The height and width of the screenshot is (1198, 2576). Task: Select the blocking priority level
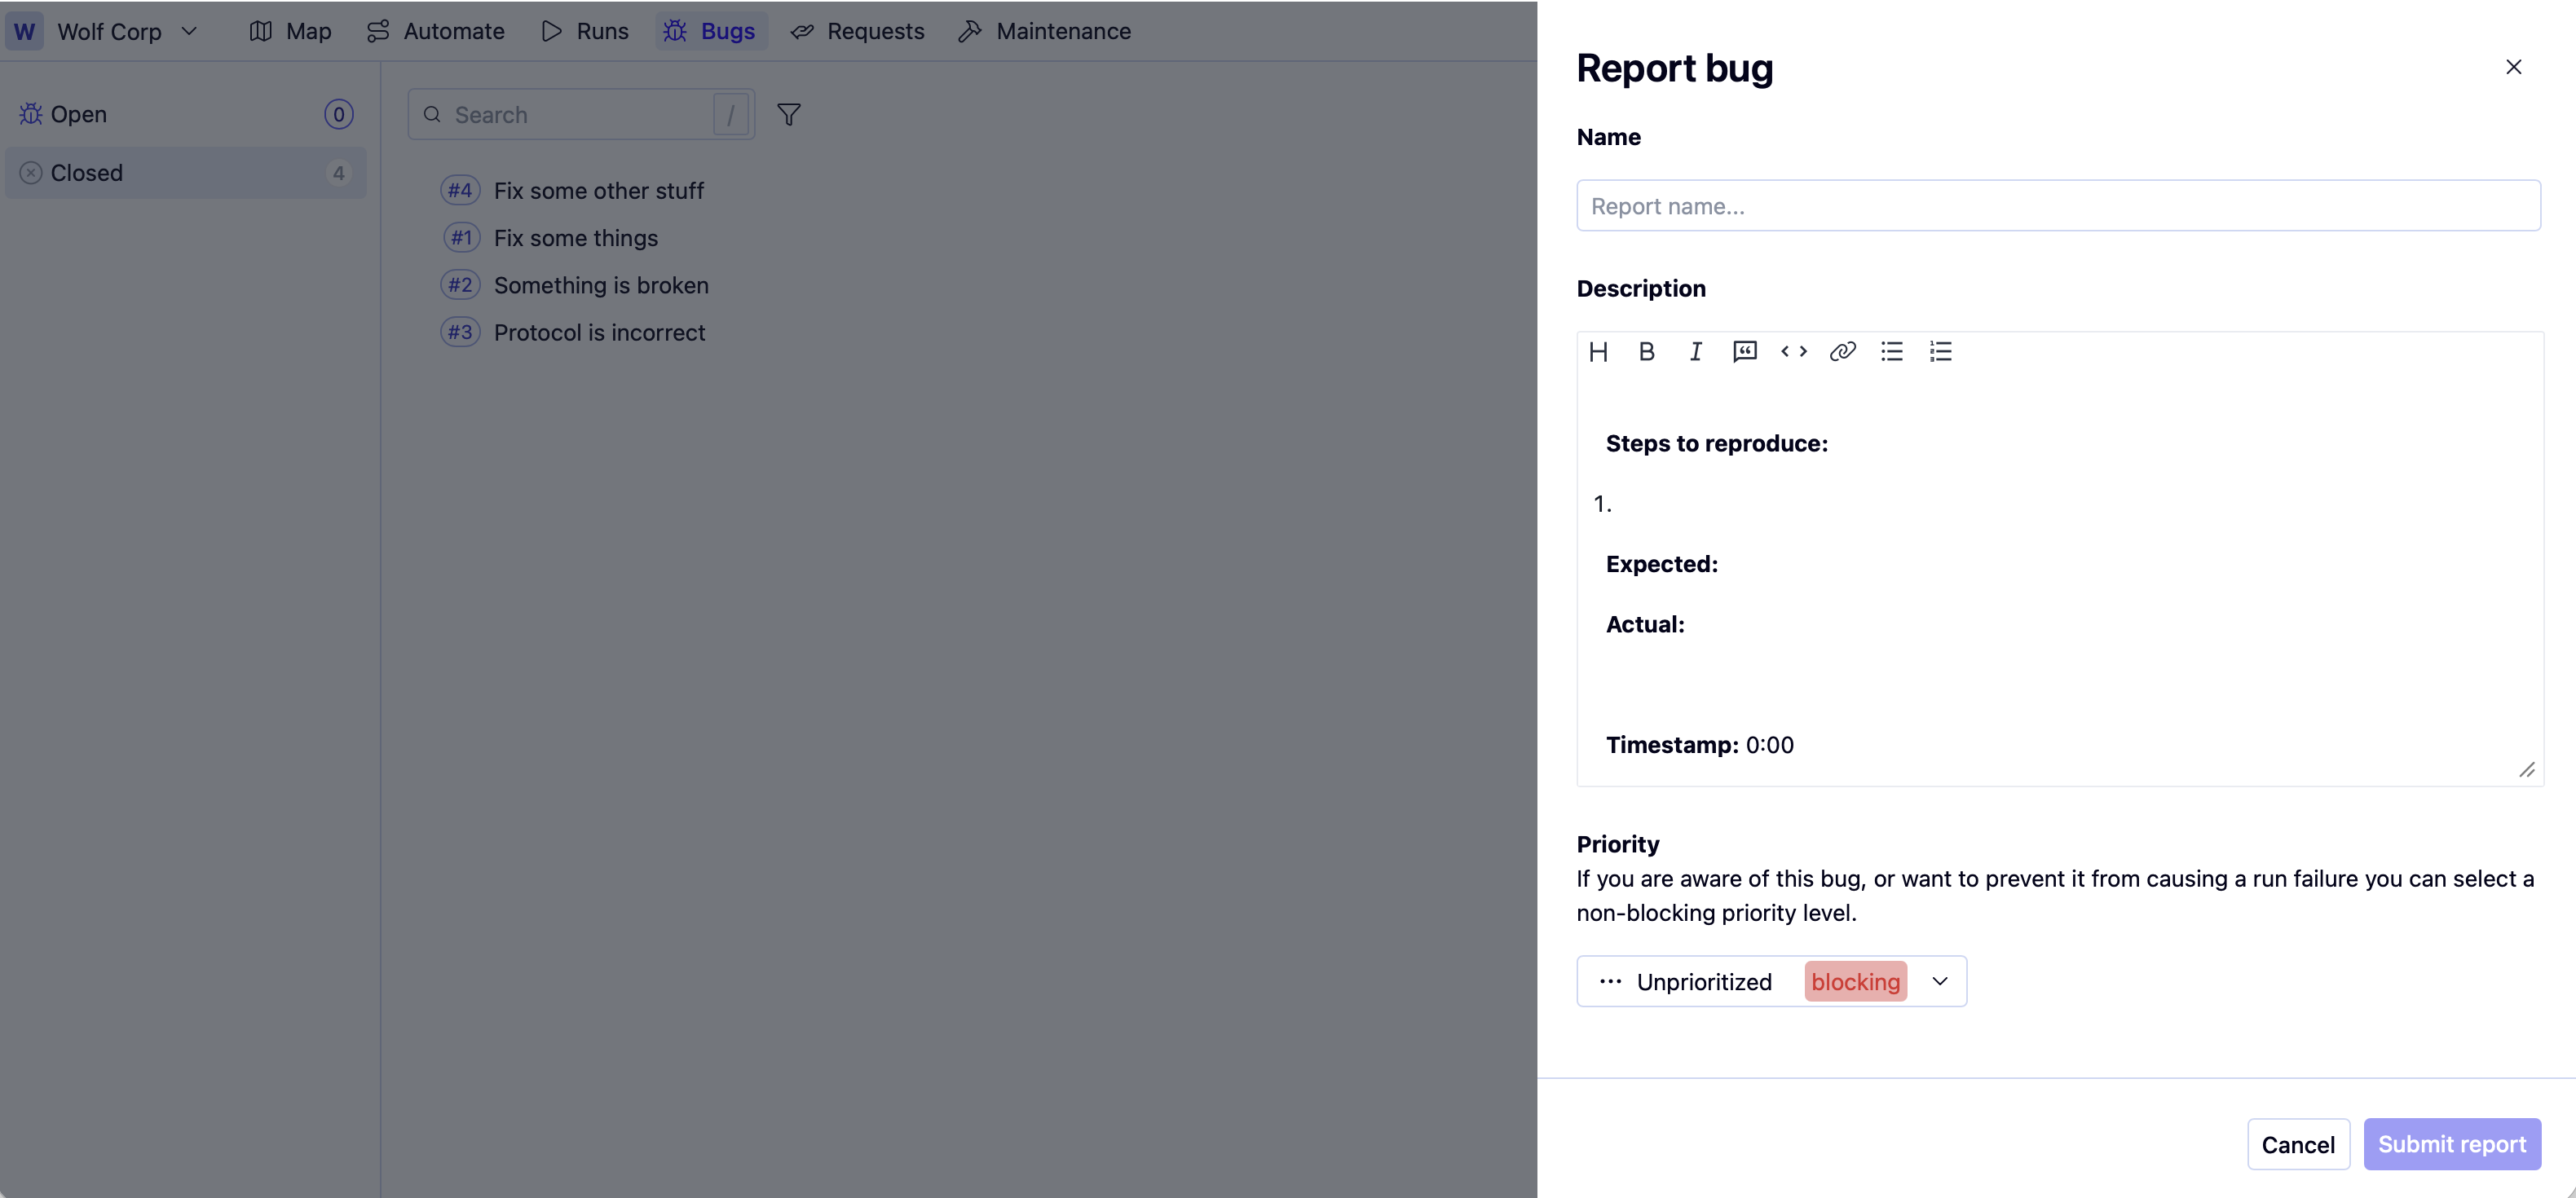1855,981
